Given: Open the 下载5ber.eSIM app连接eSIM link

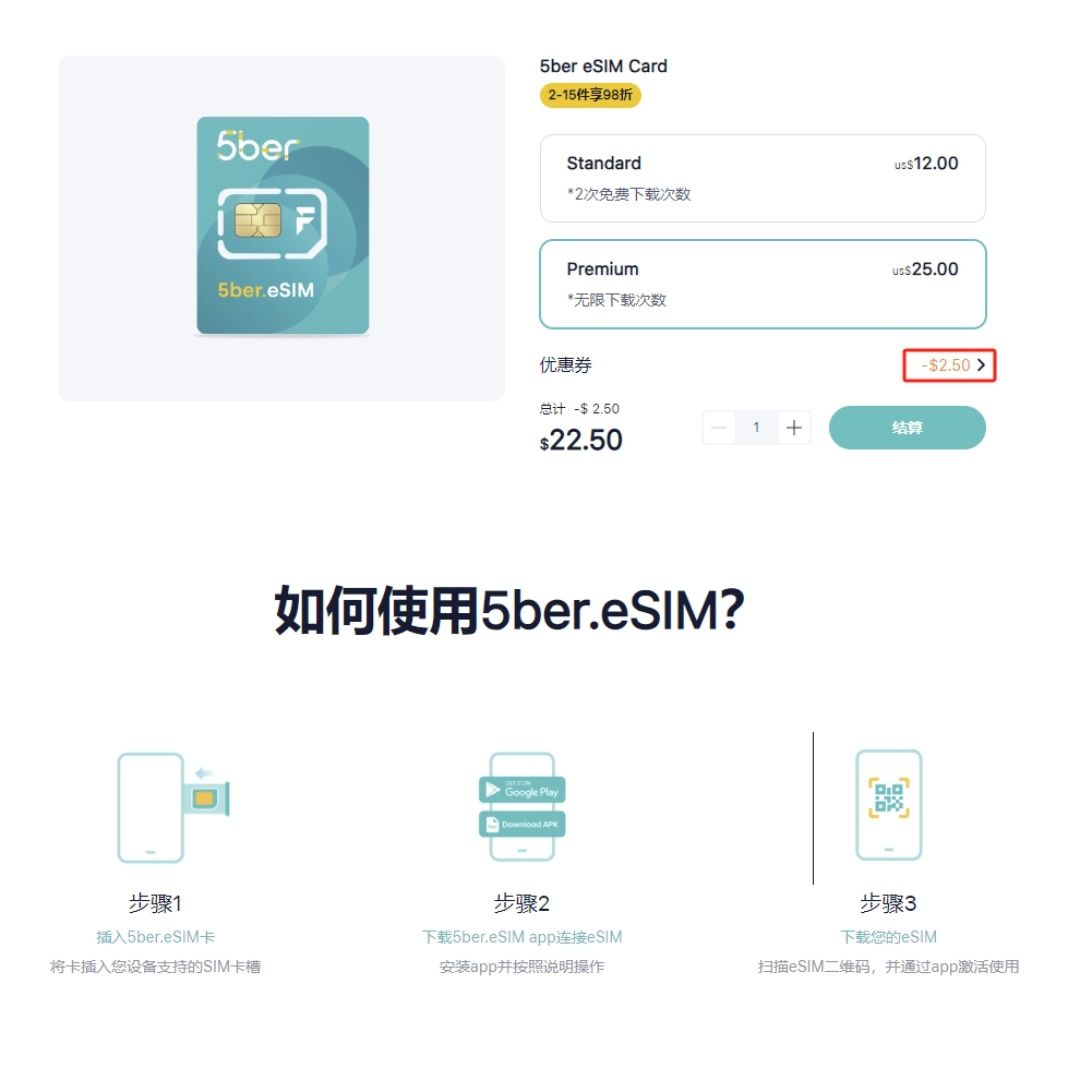Looking at the screenshot, I should [x=522, y=937].
